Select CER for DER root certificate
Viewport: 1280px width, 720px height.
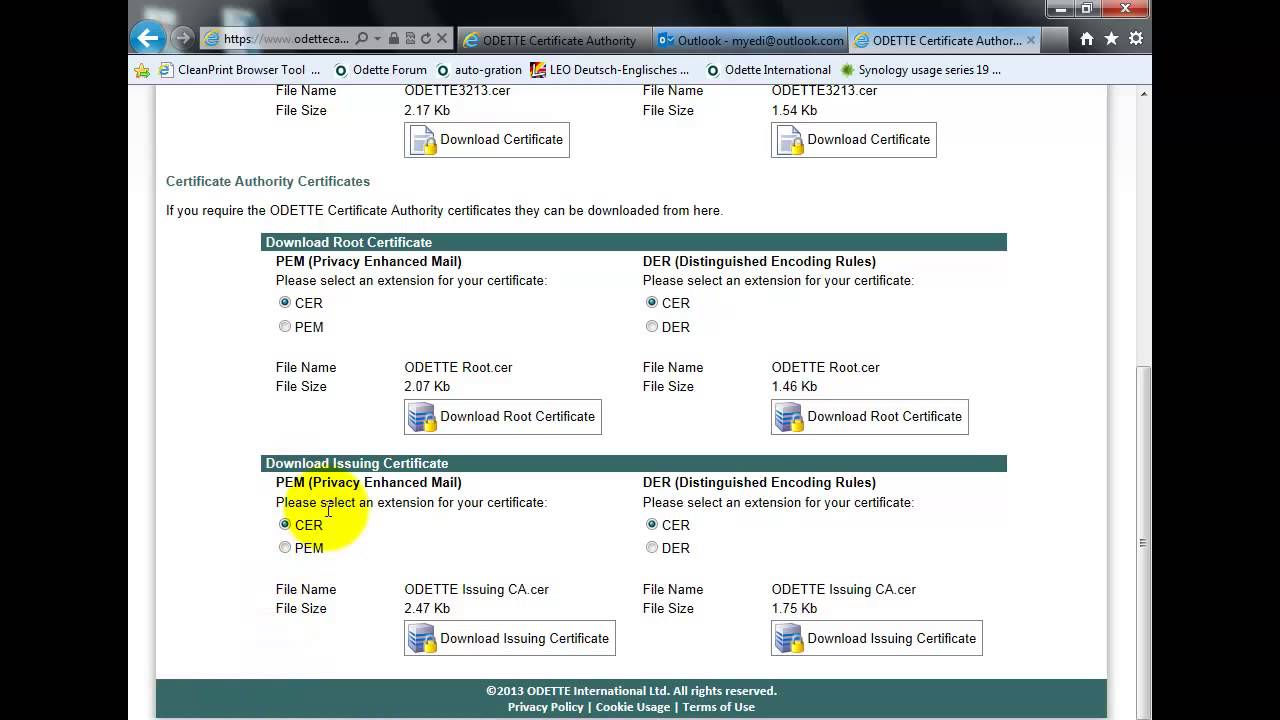[652, 302]
